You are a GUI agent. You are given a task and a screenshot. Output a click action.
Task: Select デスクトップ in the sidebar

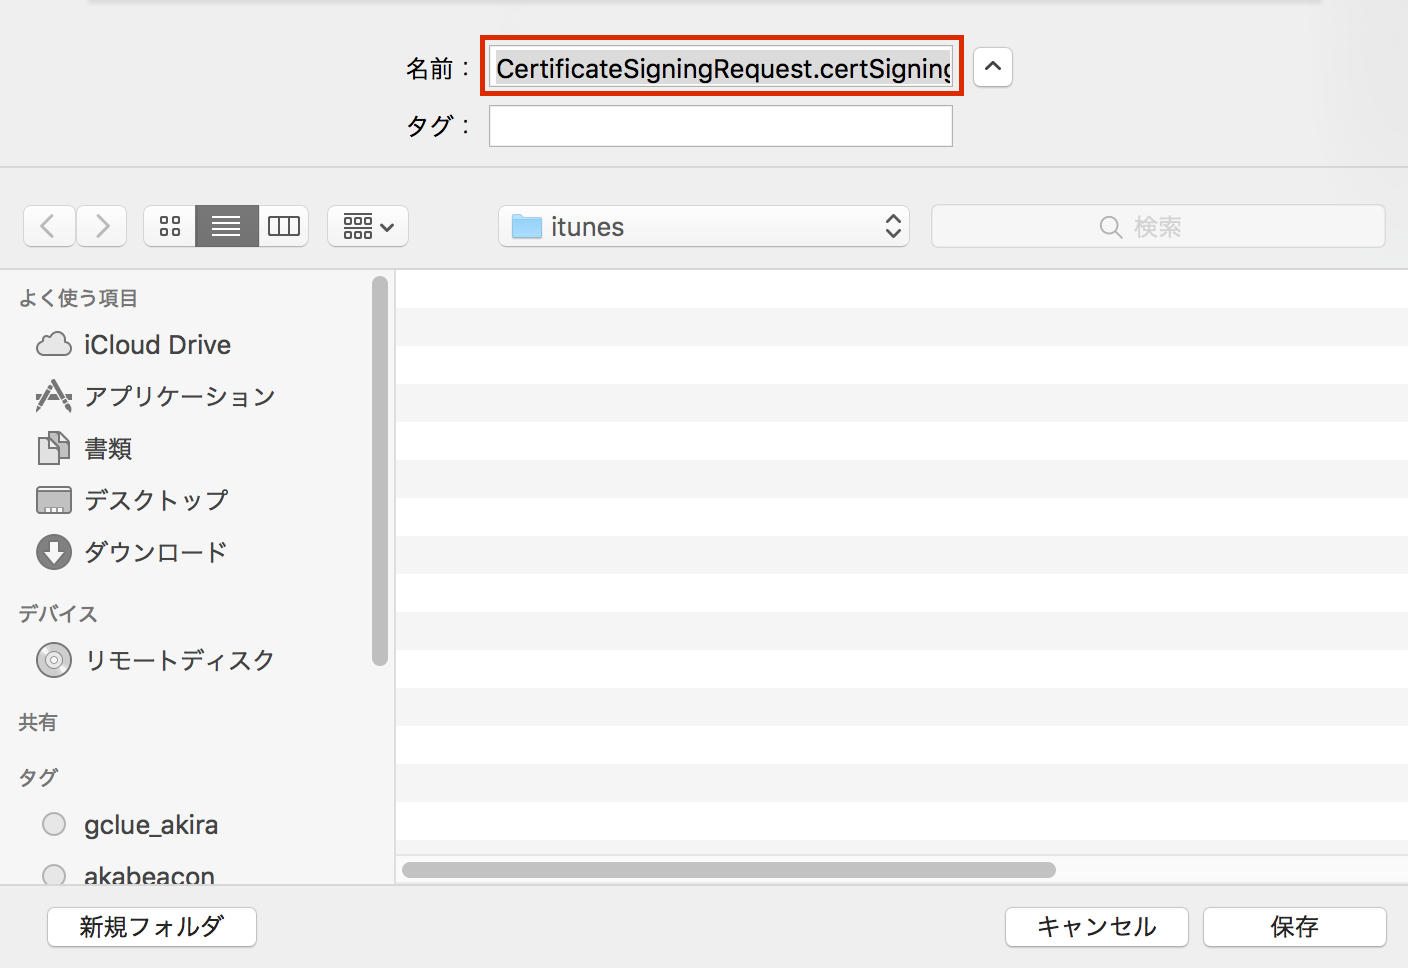[x=156, y=500]
